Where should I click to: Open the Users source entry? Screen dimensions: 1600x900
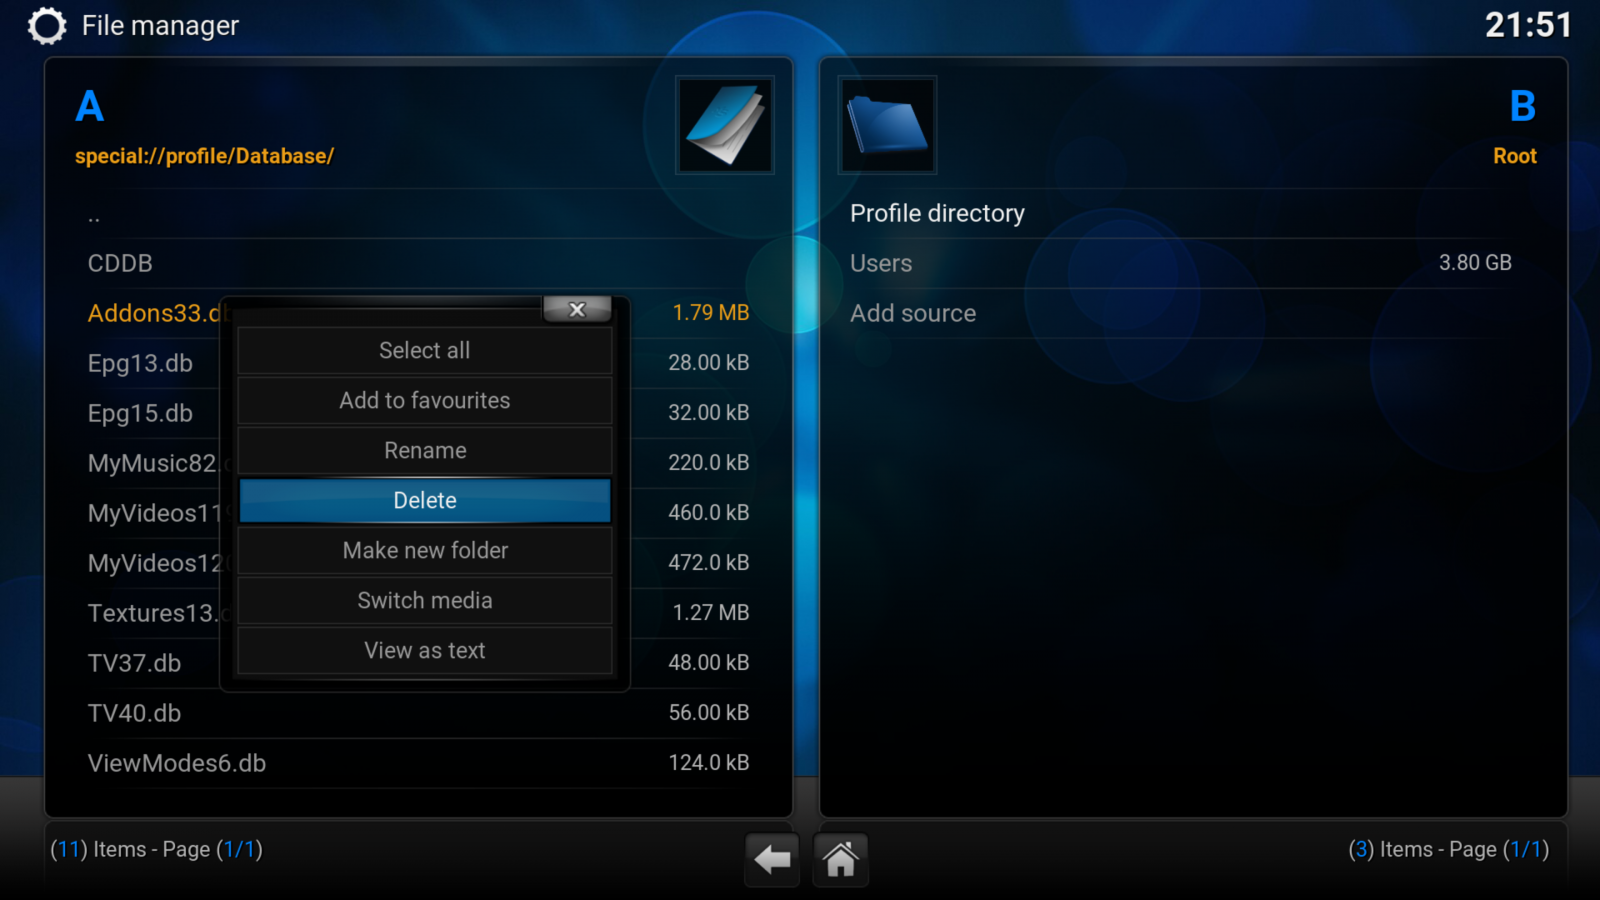click(x=881, y=264)
